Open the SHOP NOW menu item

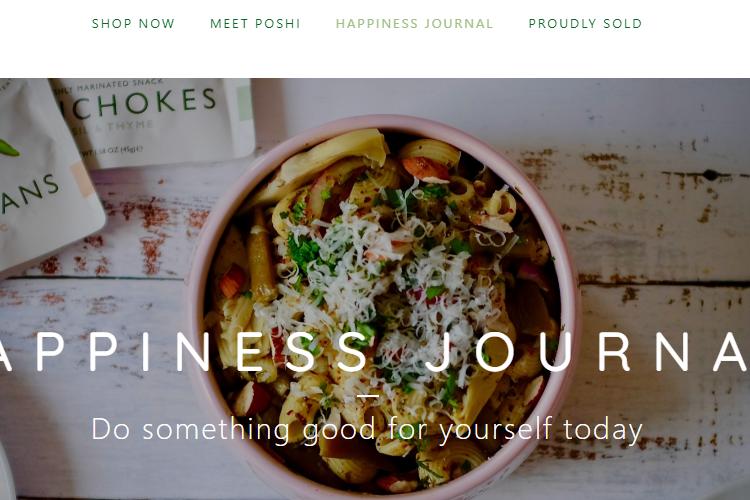click(x=133, y=23)
